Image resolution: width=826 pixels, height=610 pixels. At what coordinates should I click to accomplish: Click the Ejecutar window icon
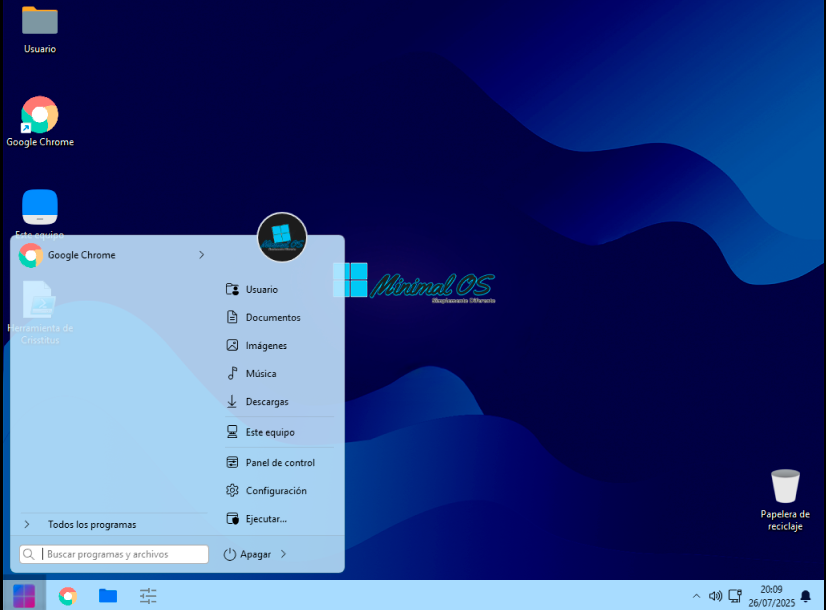pos(232,519)
